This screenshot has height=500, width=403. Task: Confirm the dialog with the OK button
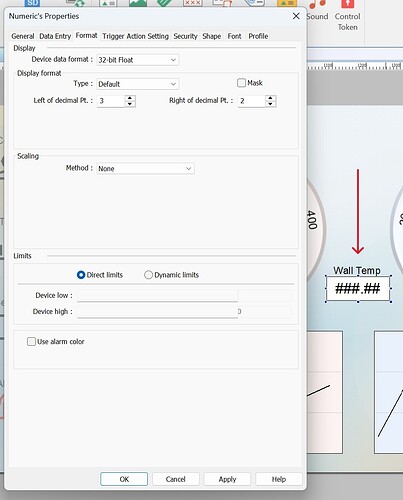[124, 479]
